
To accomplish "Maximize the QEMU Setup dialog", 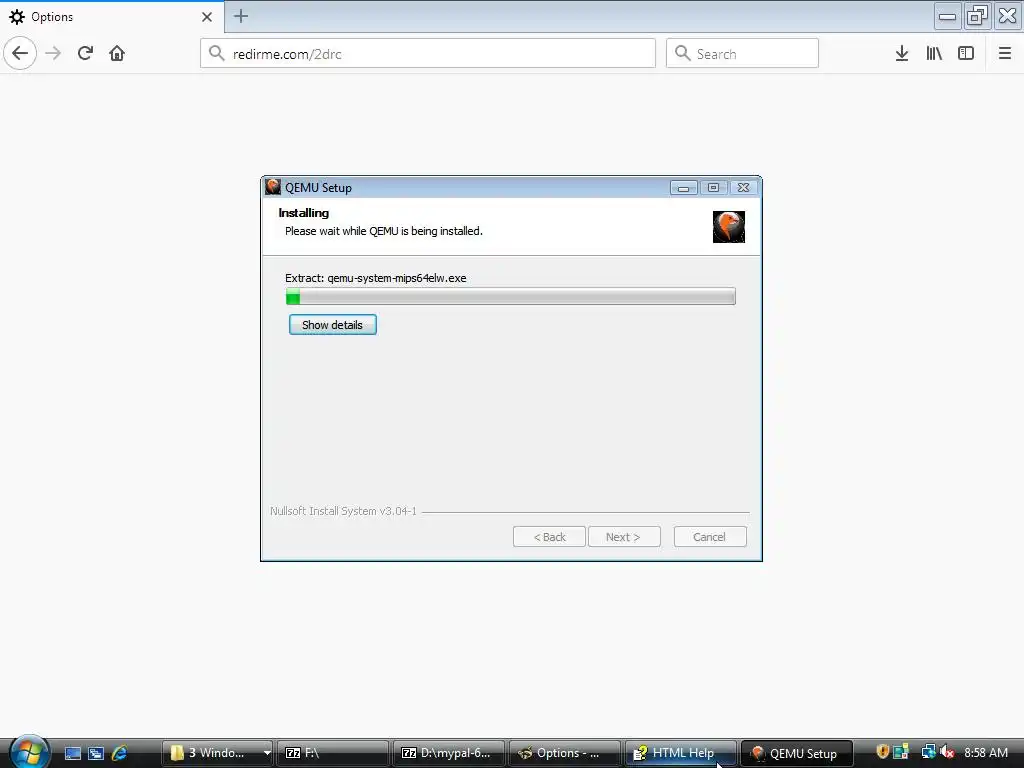I will pos(713,188).
